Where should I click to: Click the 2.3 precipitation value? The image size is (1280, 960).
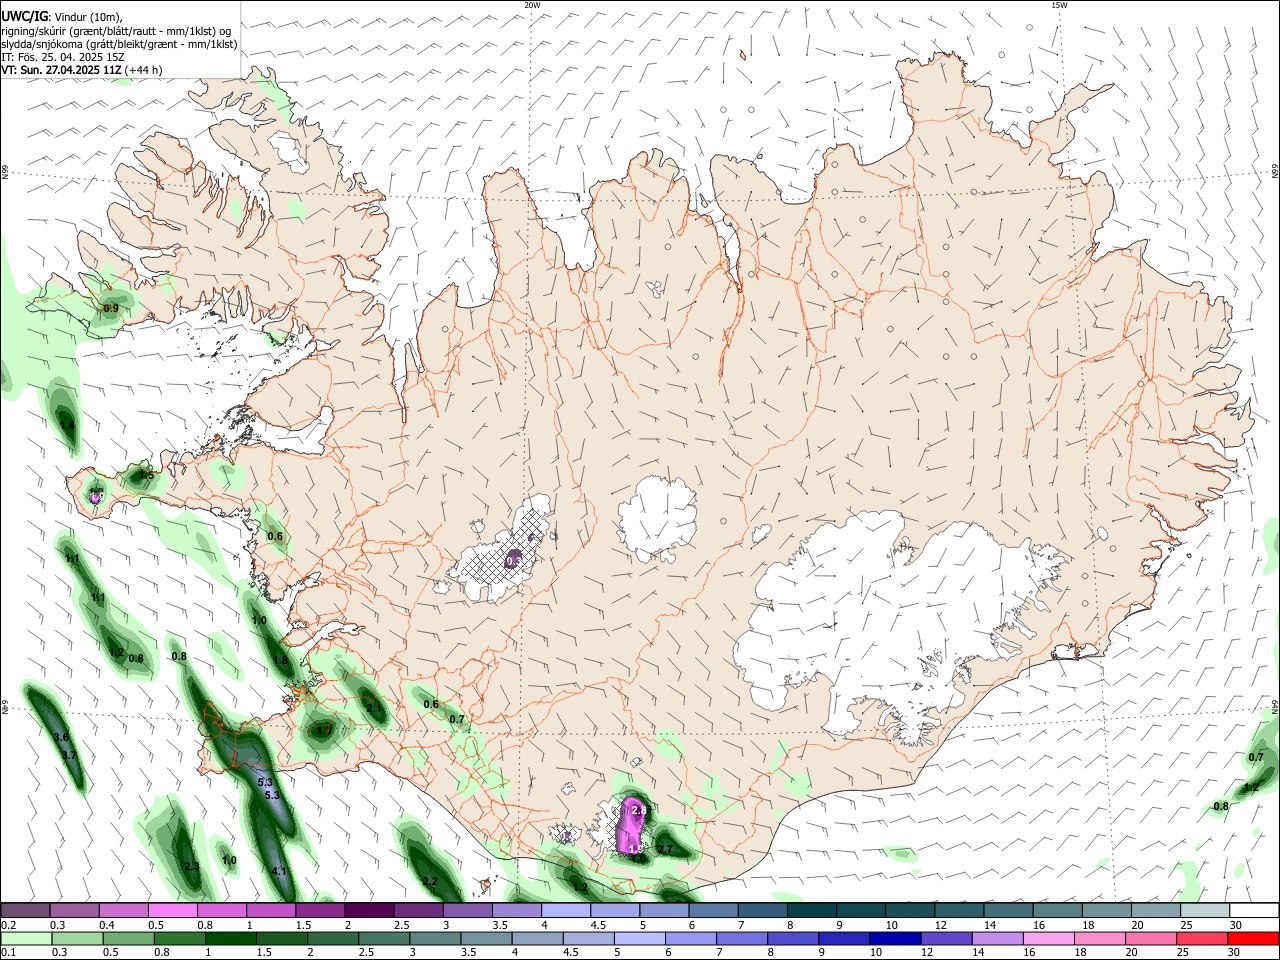tap(192, 866)
